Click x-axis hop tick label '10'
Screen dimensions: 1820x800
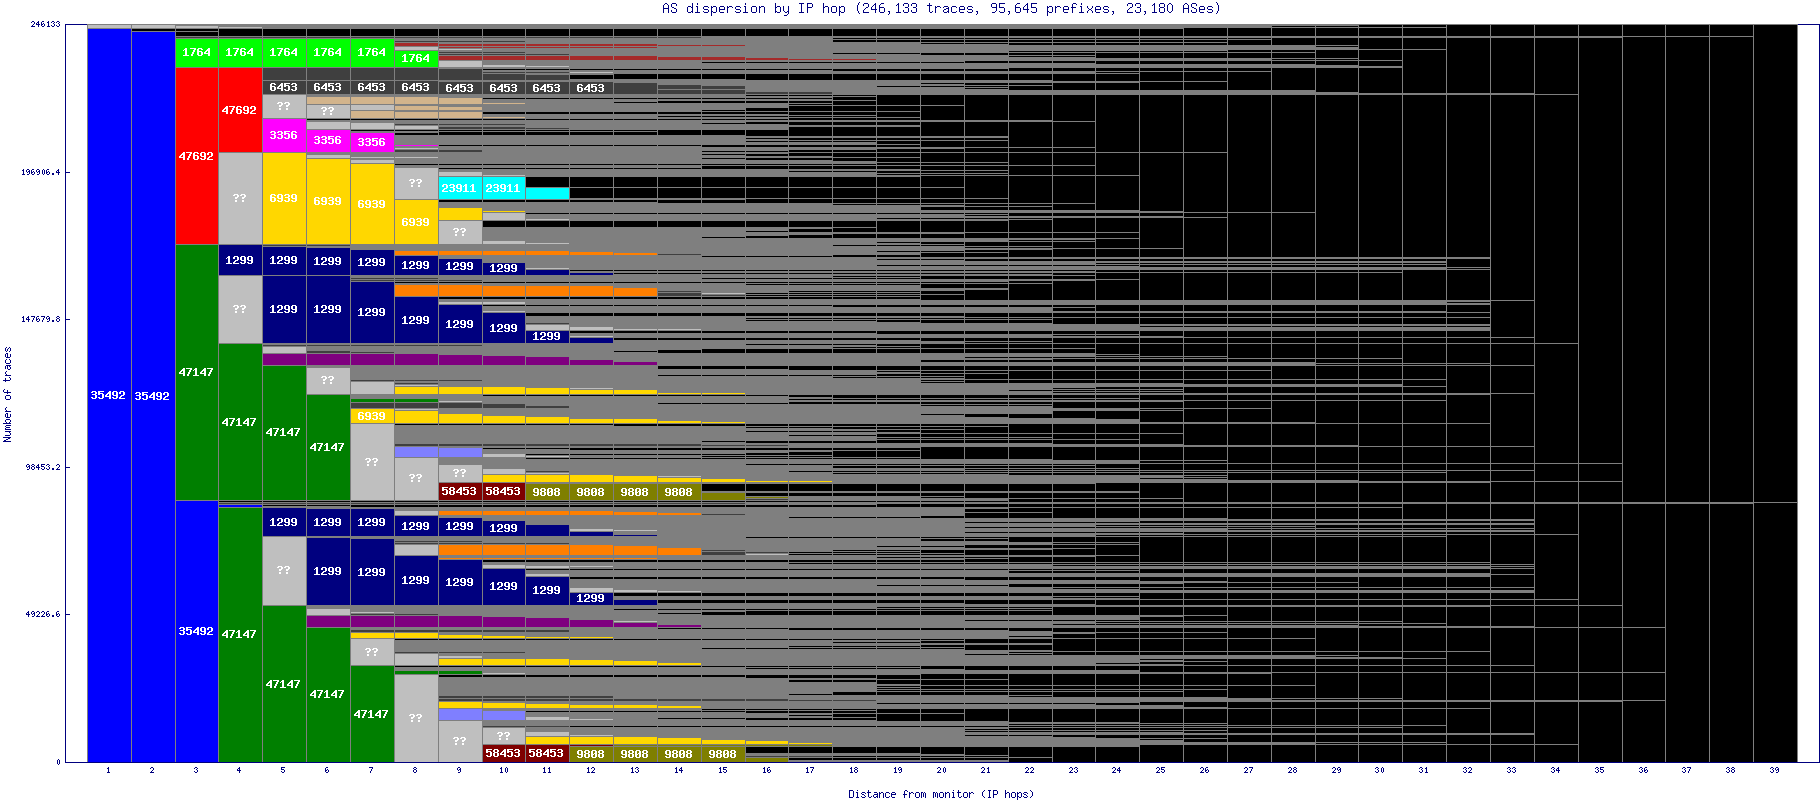tap(503, 770)
